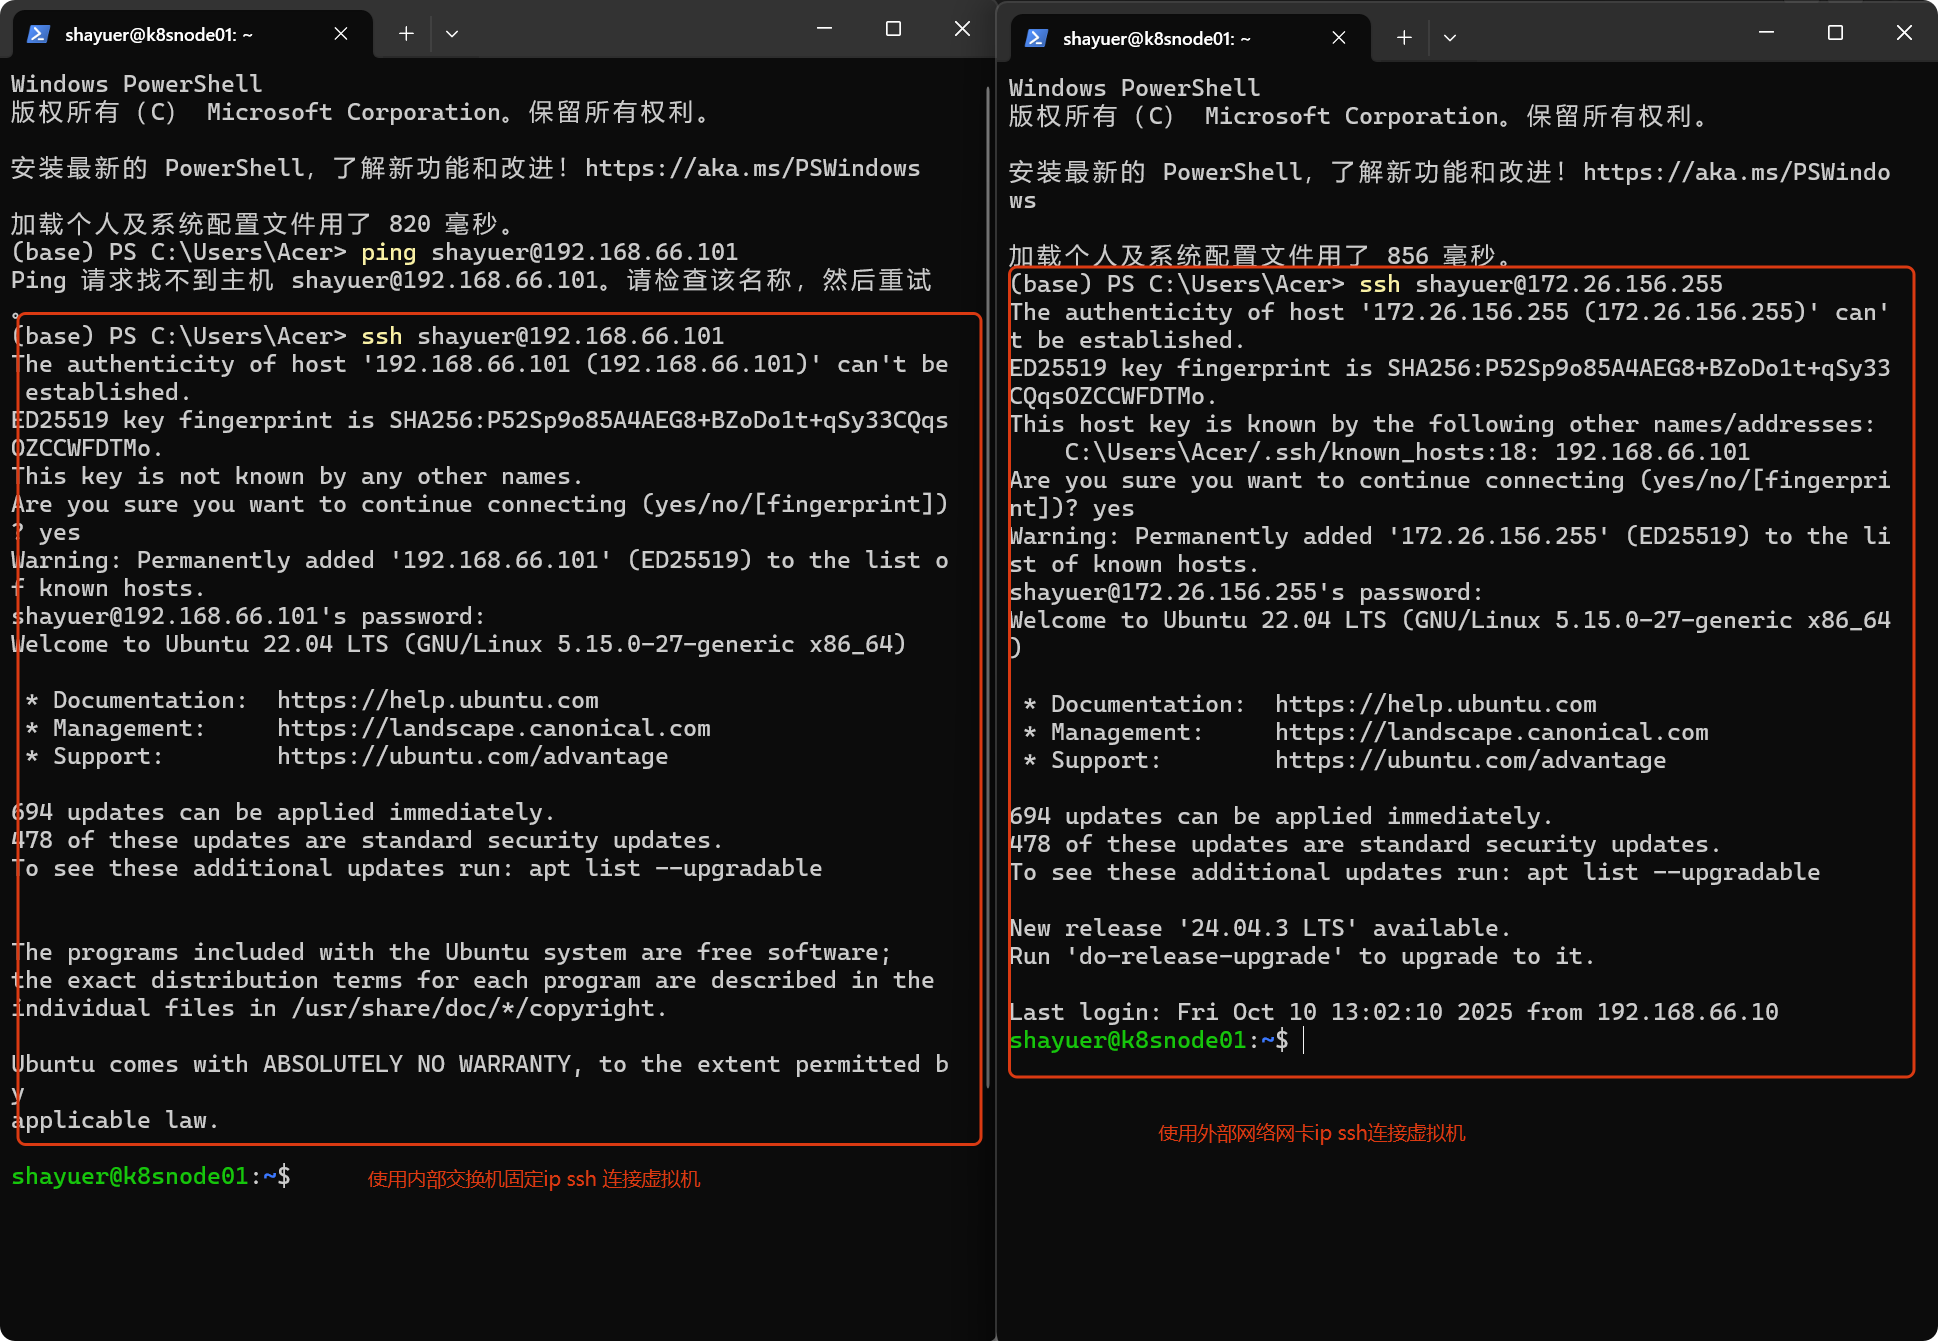Close the right terminal's shayuer@k8snode01 tab

tap(1339, 38)
